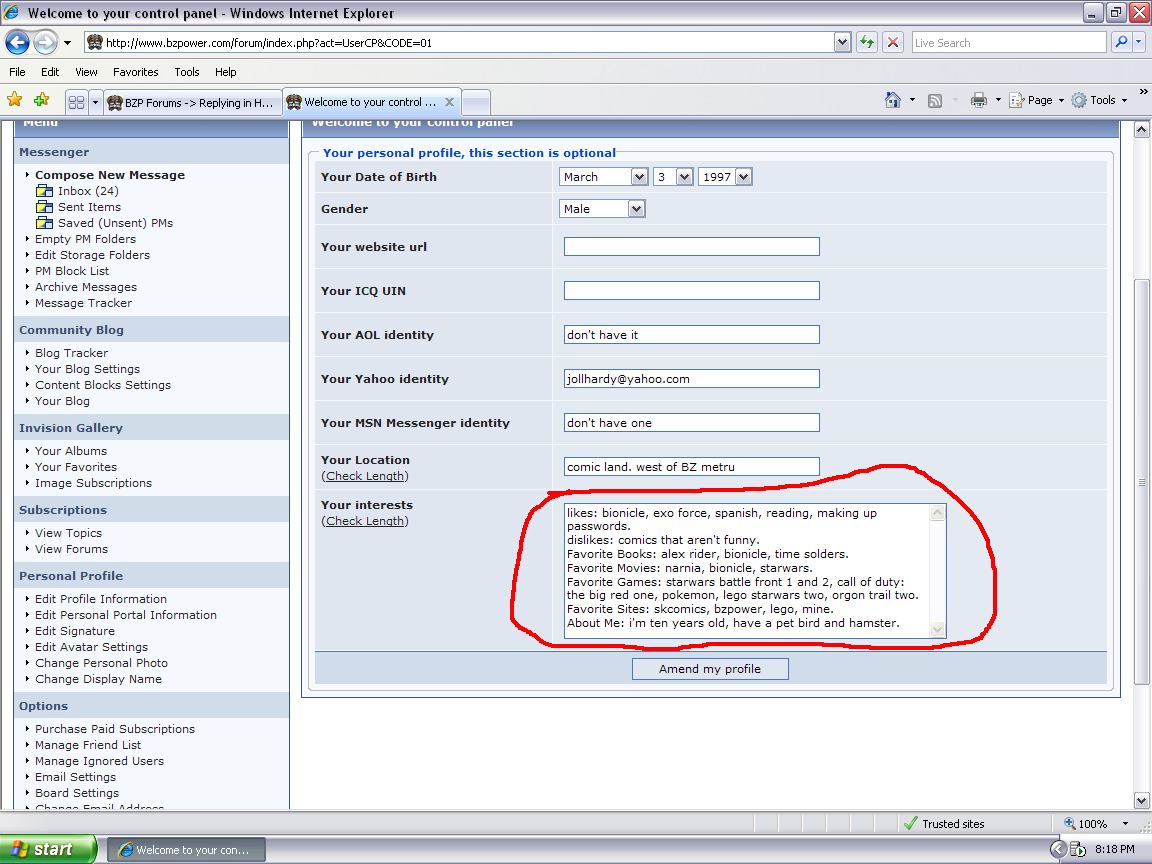Click the AOL identity input field
The image size is (1152, 864).
click(x=691, y=335)
